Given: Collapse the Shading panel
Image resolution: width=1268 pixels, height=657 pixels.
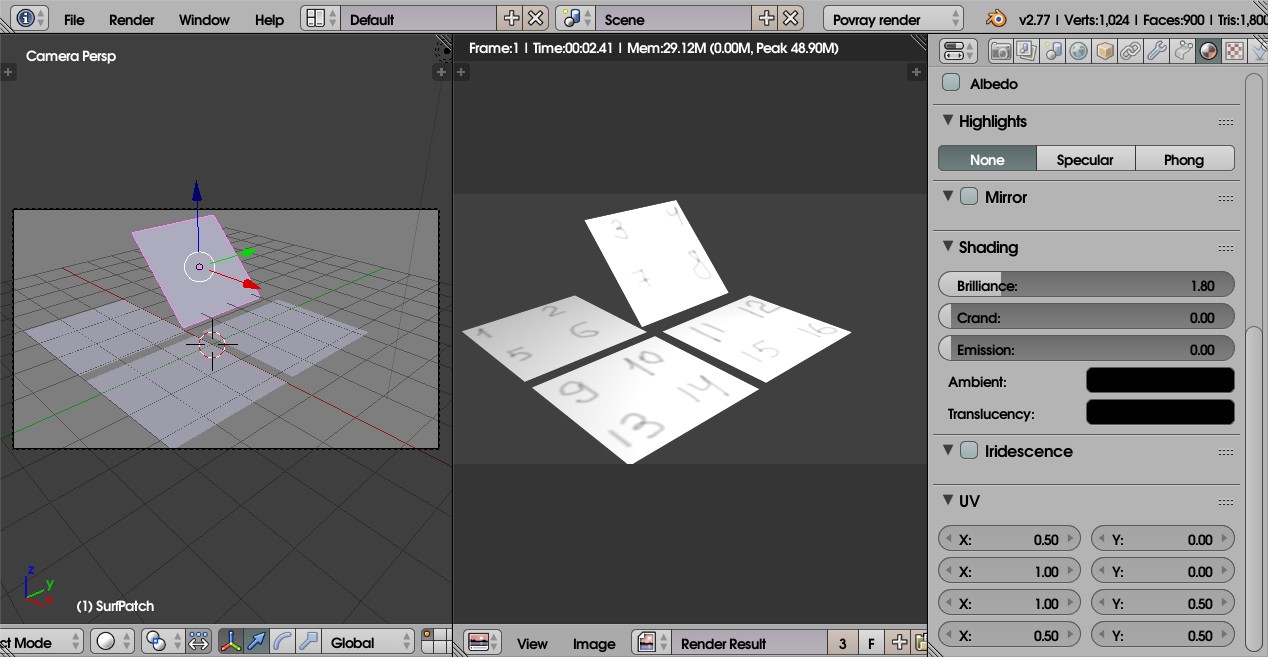Looking at the screenshot, I should [x=948, y=247].
